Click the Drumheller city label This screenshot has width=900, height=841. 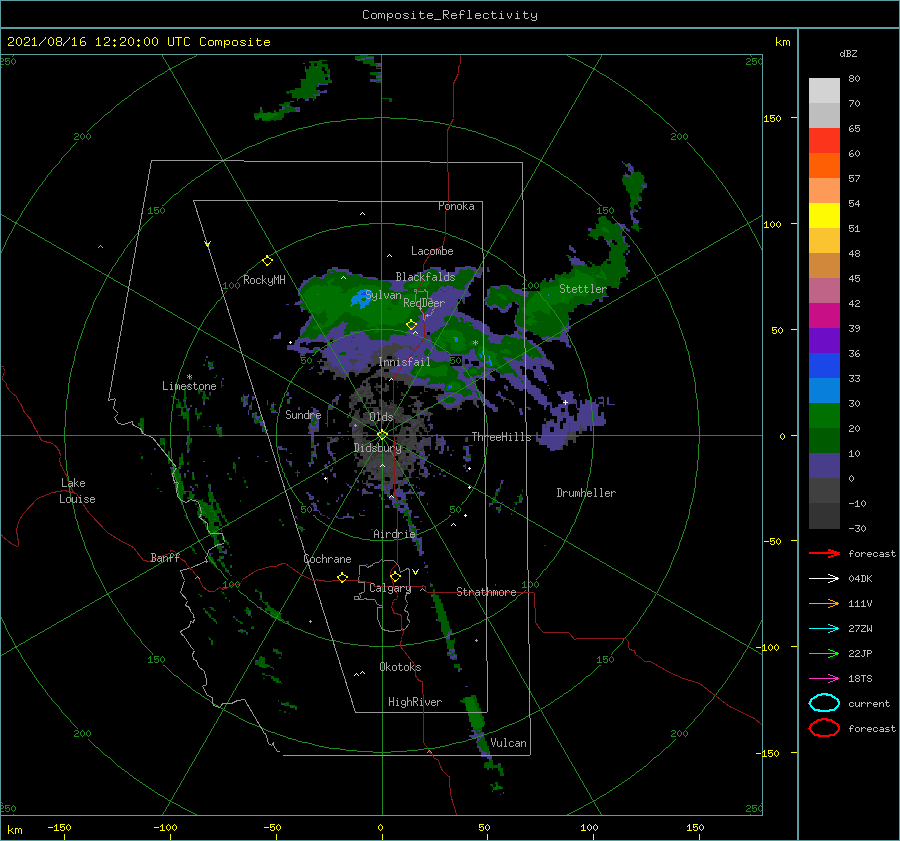tap(586, 493)
